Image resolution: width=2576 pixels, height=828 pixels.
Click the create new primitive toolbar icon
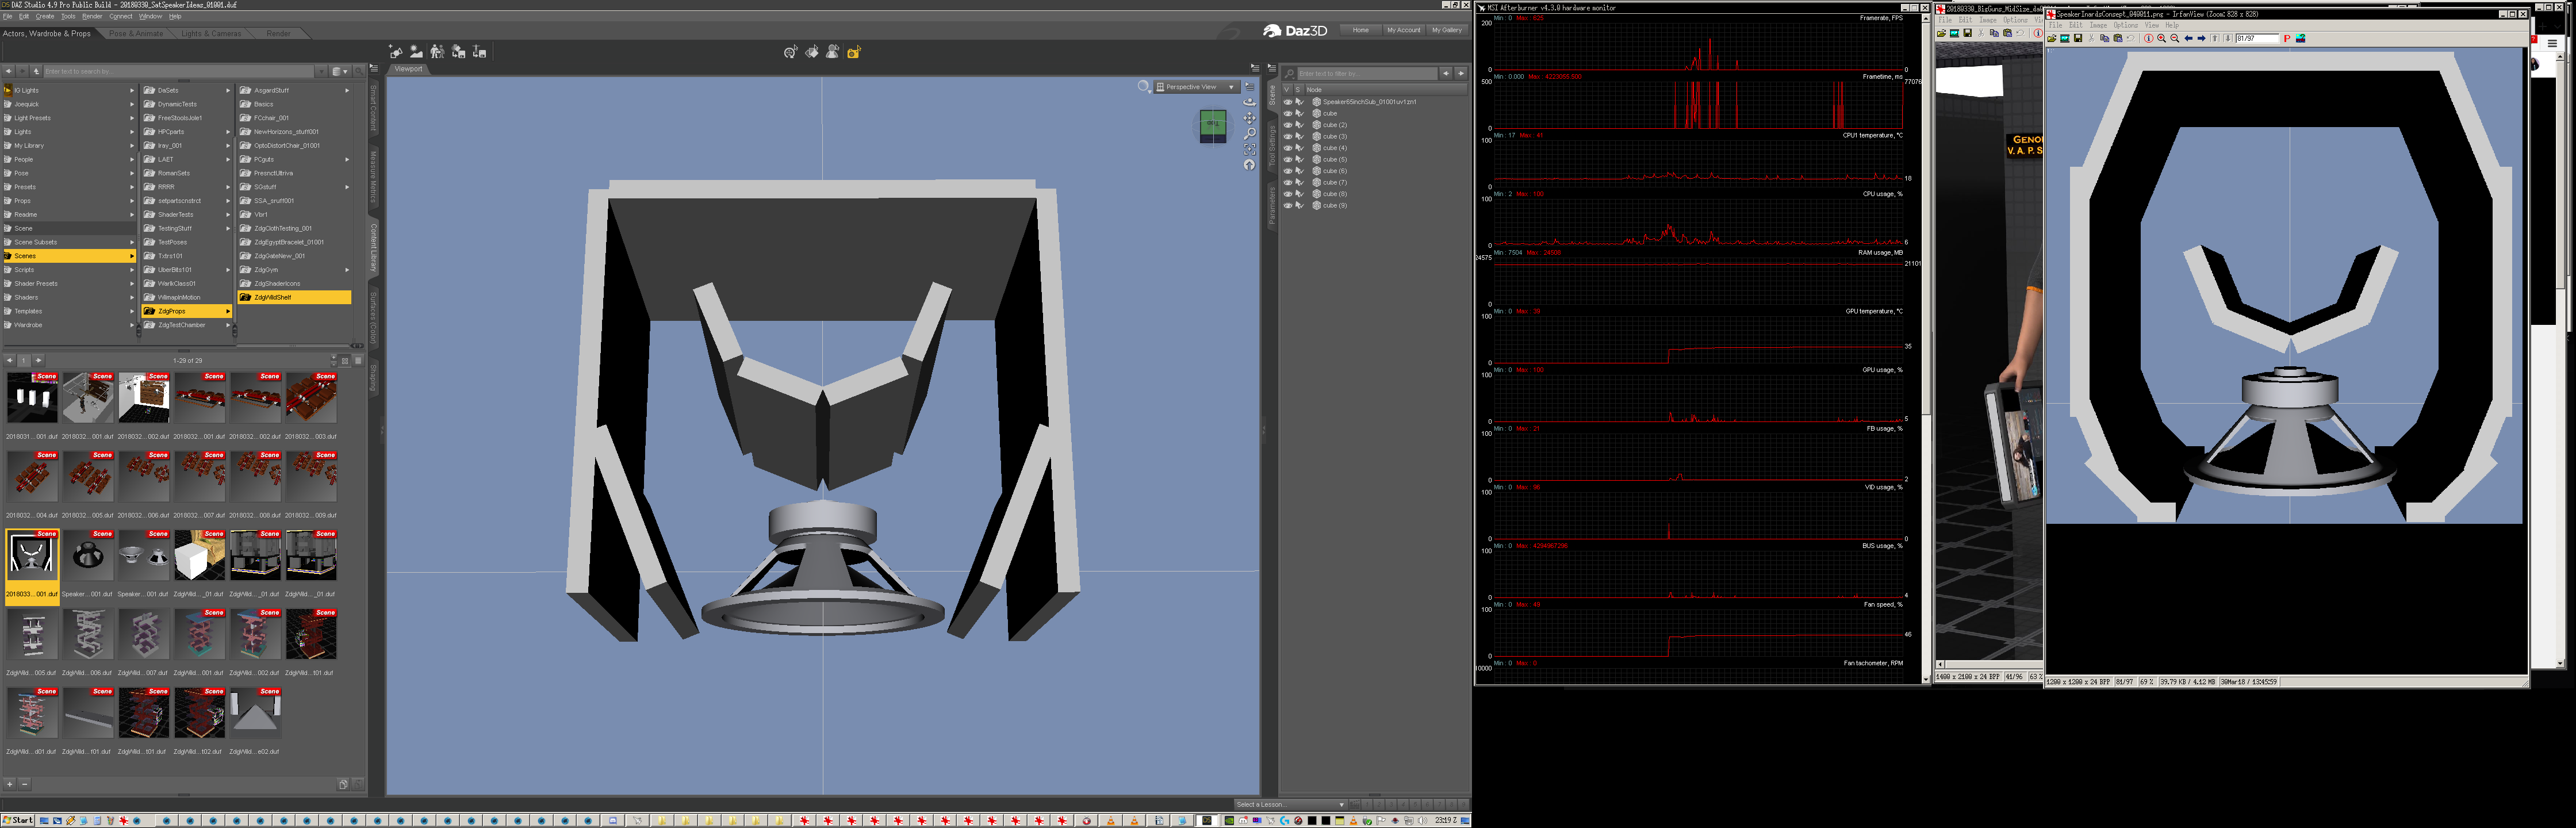[395, 52]
